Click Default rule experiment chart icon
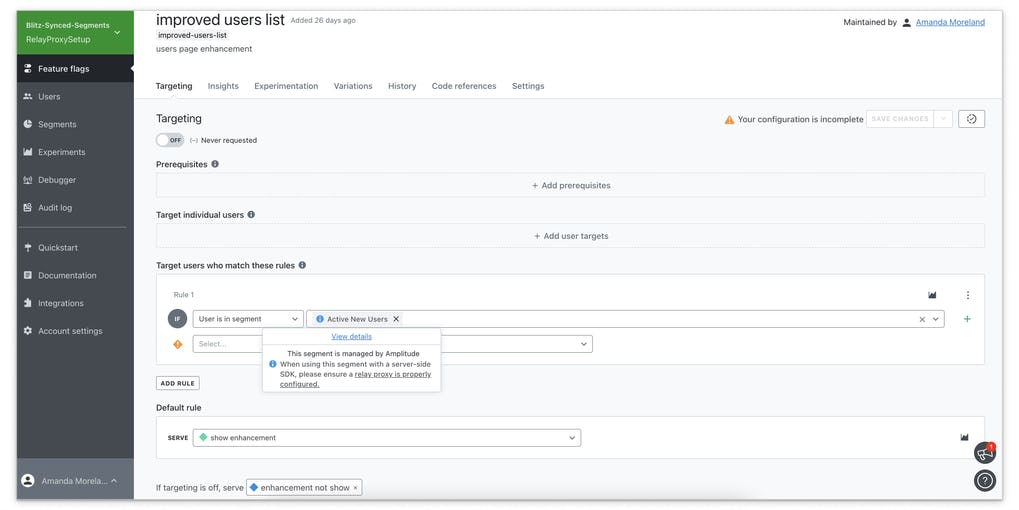Screen dimensions: 1019x510 pyautogui.click(x=964, y=437)
